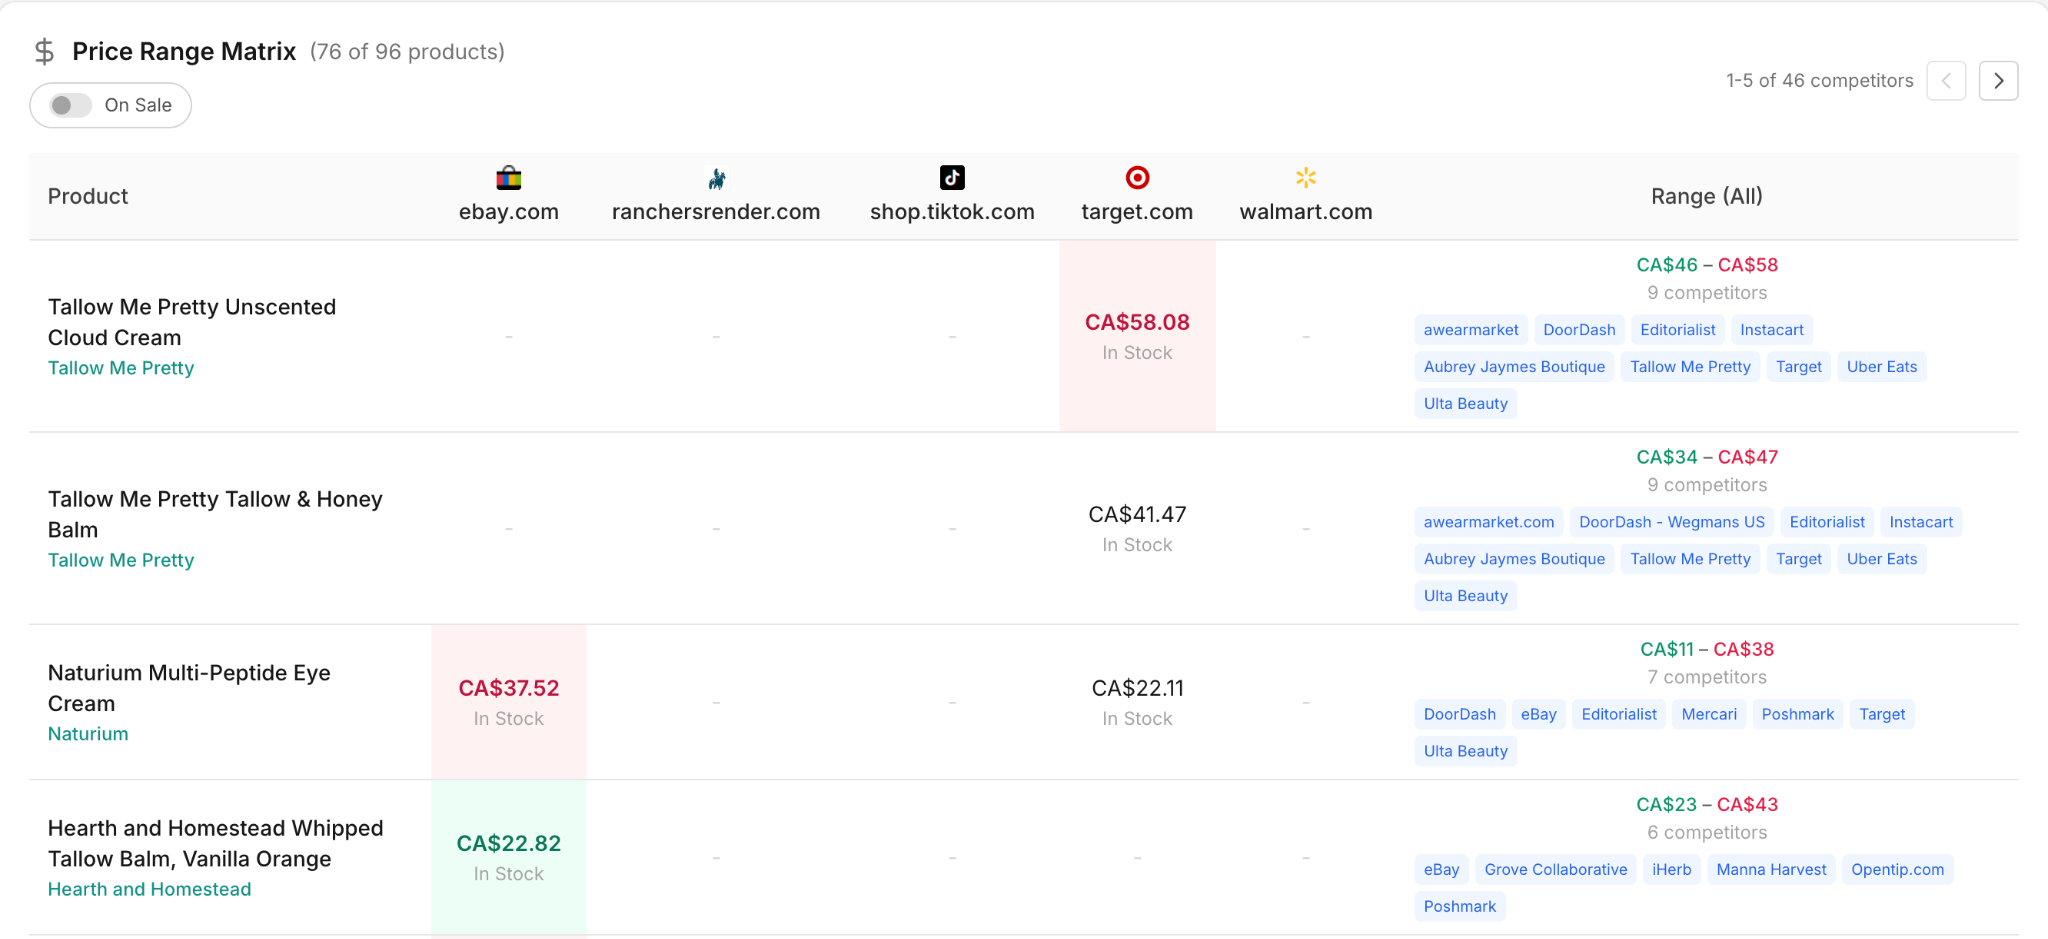2048x939 pixels.
Task: Click Ulta Beauty tag in Cloud Cream row
Action: click(1466, 404)
